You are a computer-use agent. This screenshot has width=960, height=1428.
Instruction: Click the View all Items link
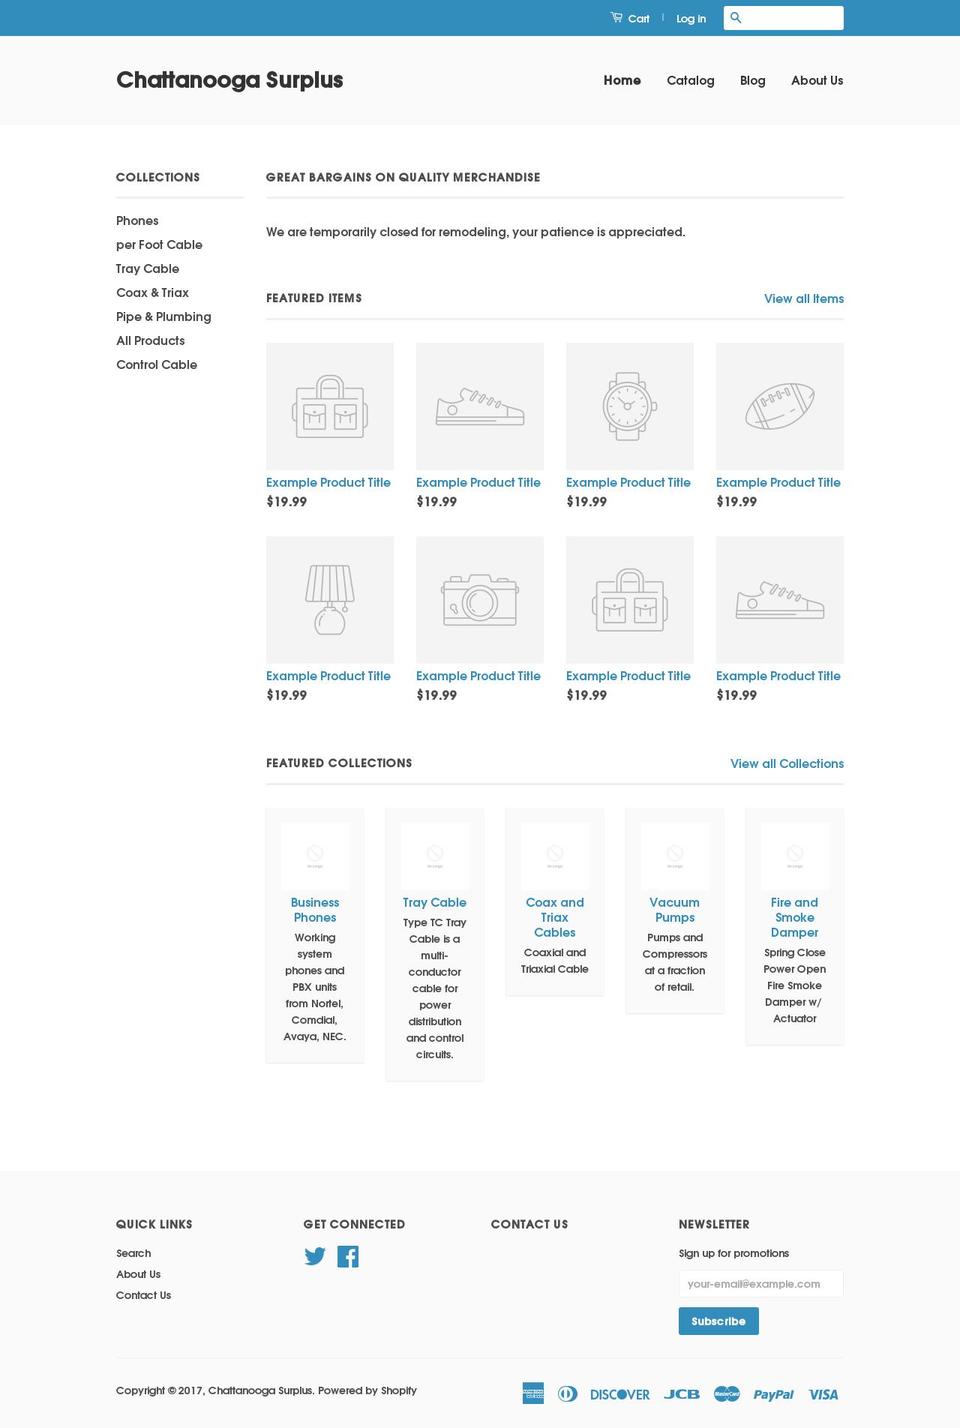[x=803, y=298]
